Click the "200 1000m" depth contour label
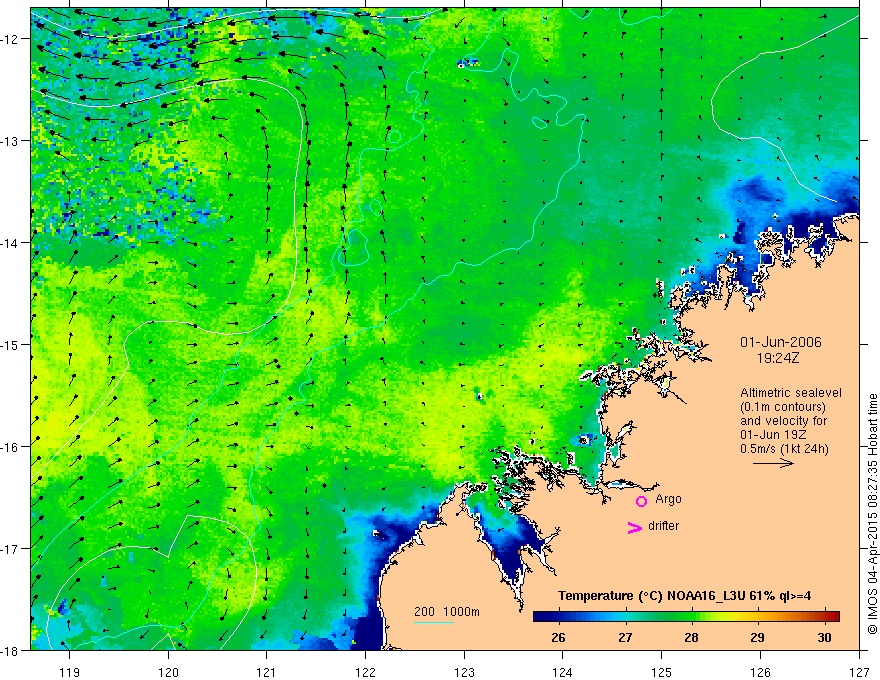880x680 pixels. tap(447, 612)
